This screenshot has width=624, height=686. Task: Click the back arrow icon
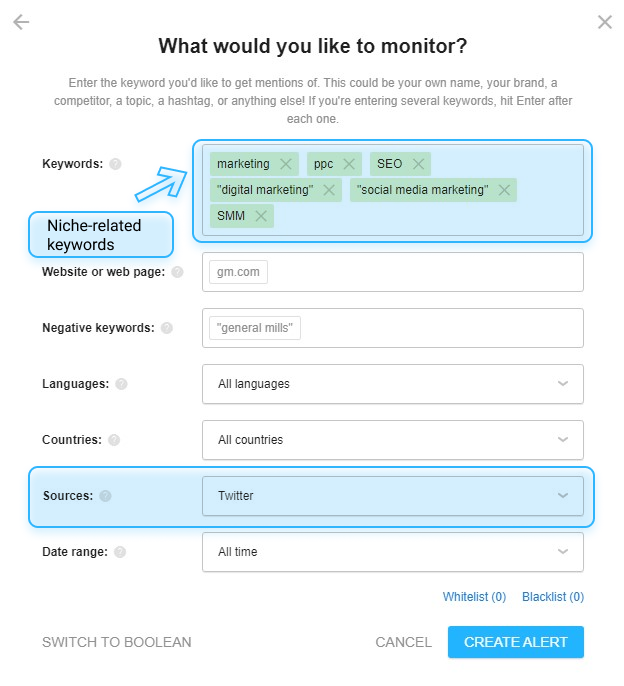21,22
